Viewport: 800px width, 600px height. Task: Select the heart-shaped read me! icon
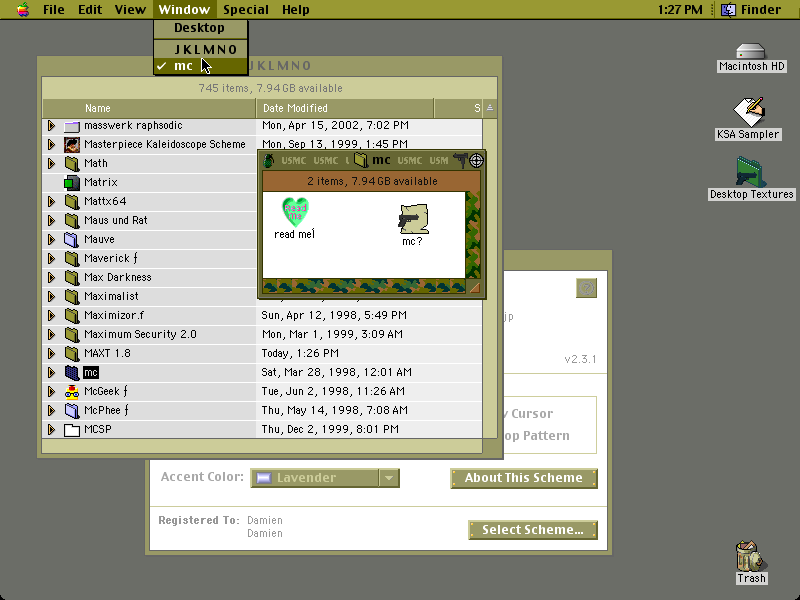pyautogui.click(x=295, y=212)
